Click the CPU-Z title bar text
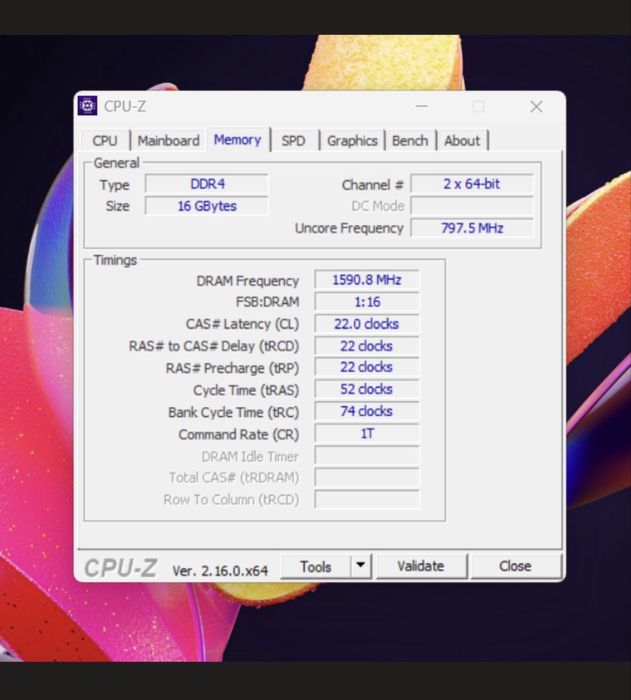 point(125,106)
